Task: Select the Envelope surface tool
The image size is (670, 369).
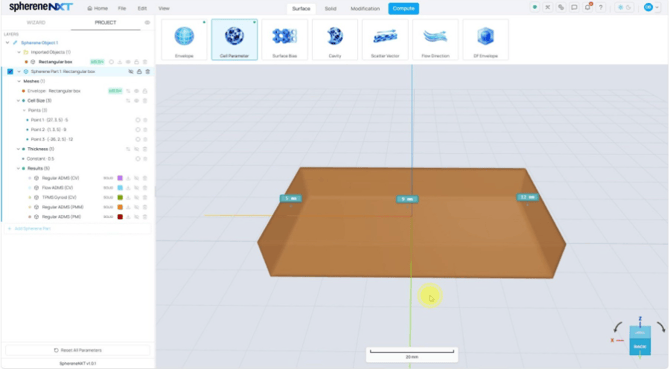Action: coord(184,39)
